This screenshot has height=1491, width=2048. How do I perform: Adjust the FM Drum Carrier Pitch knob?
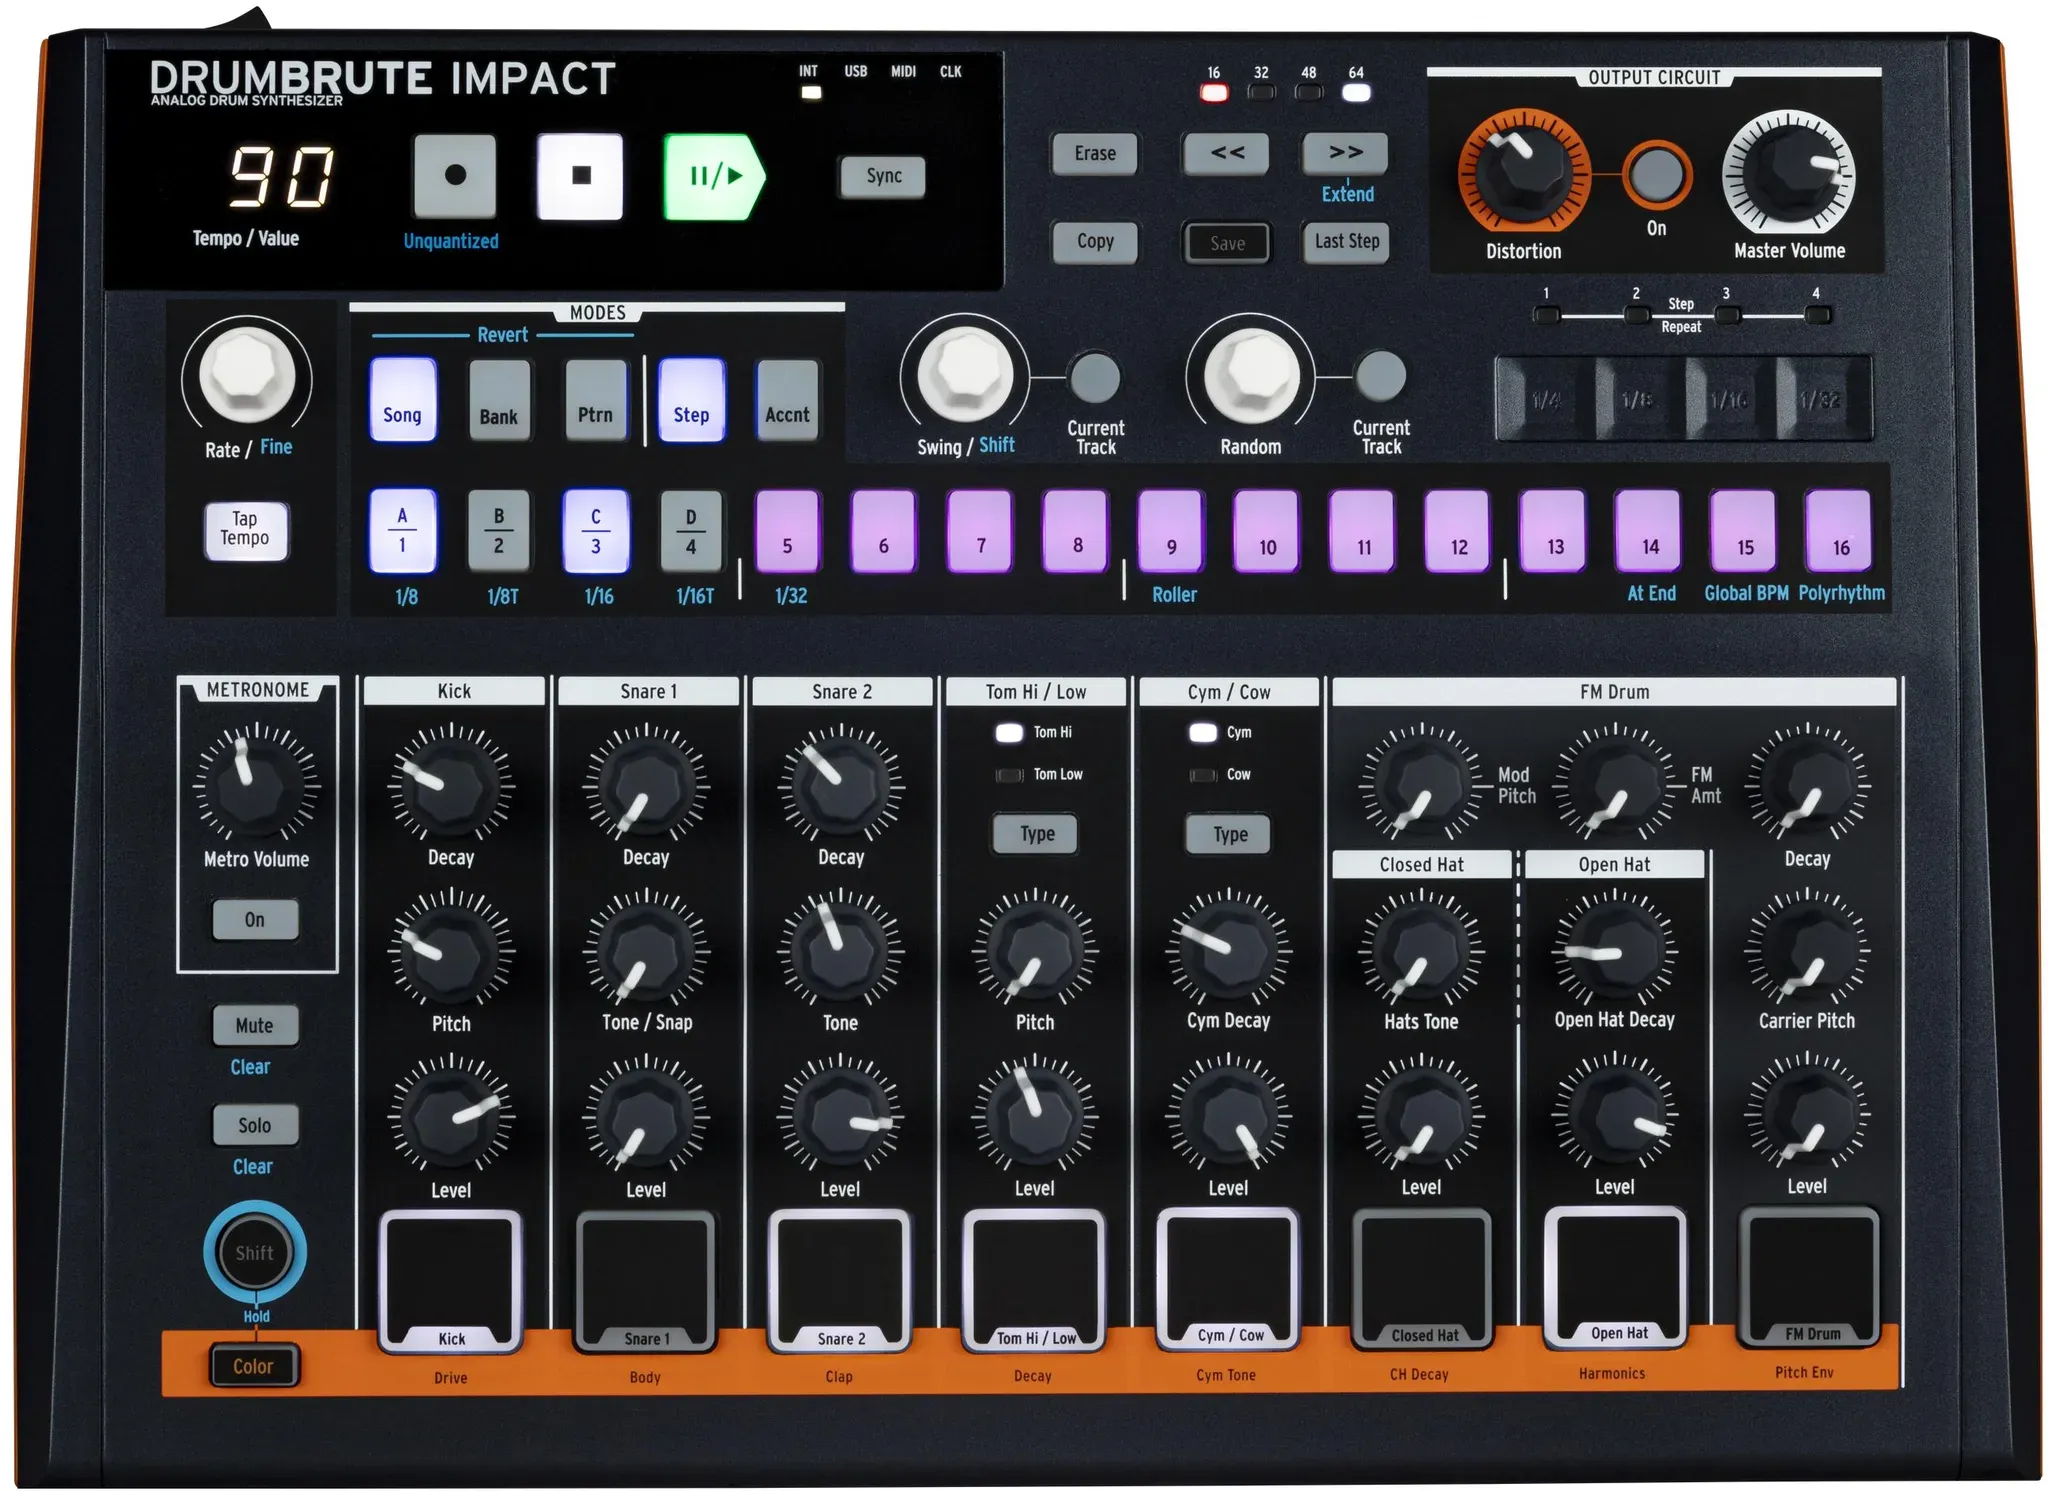tap(1807, 948)
